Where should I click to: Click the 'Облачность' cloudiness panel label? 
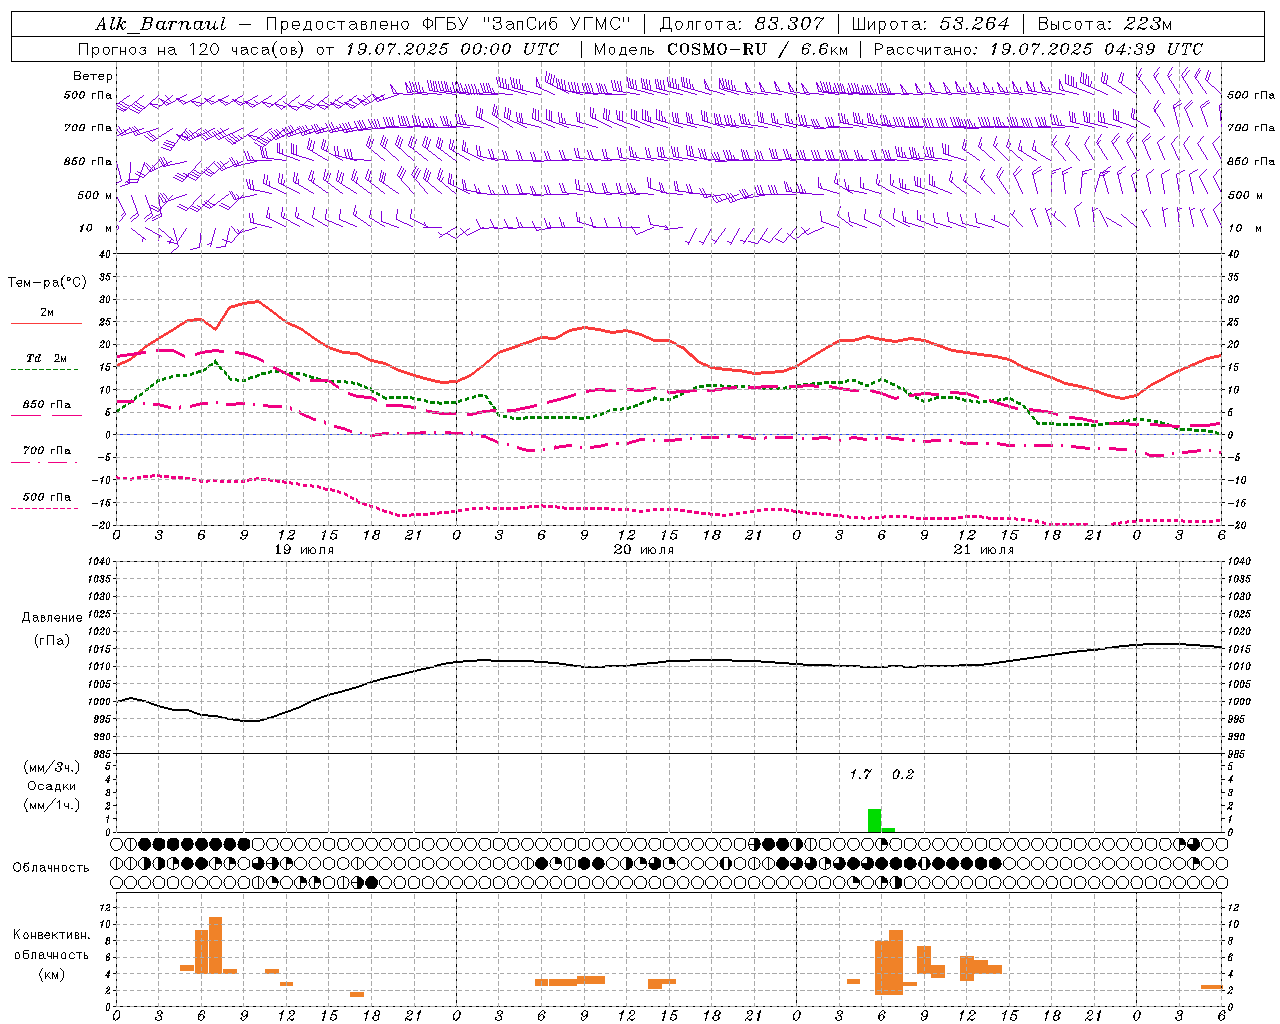pos(51,867)
